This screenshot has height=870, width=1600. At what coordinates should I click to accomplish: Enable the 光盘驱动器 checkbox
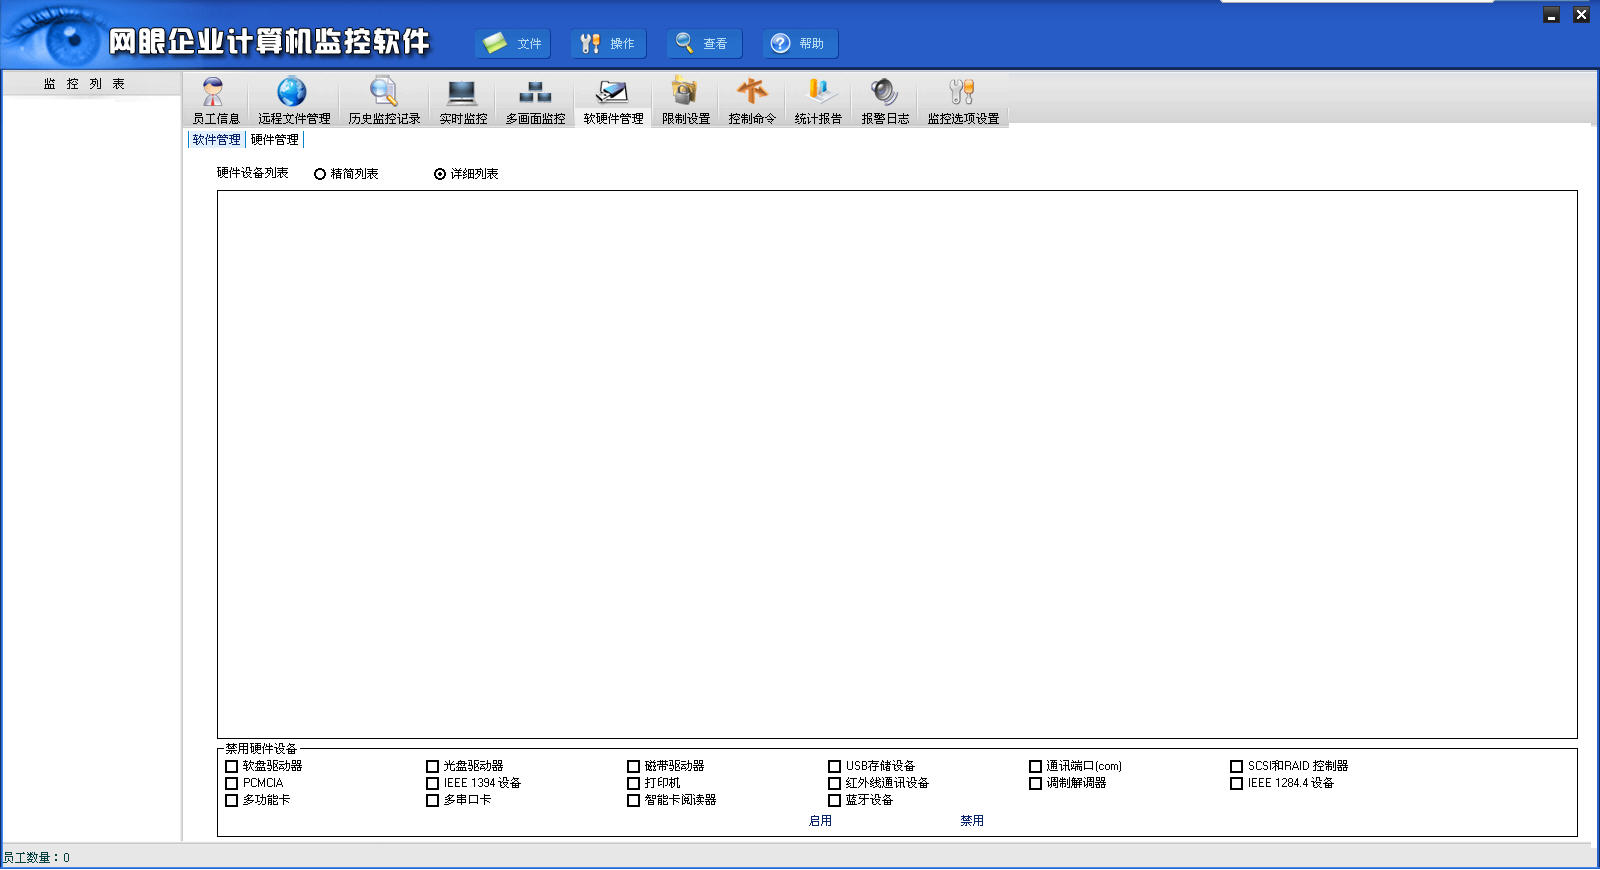pyautogui.click(x=433, y=767)
